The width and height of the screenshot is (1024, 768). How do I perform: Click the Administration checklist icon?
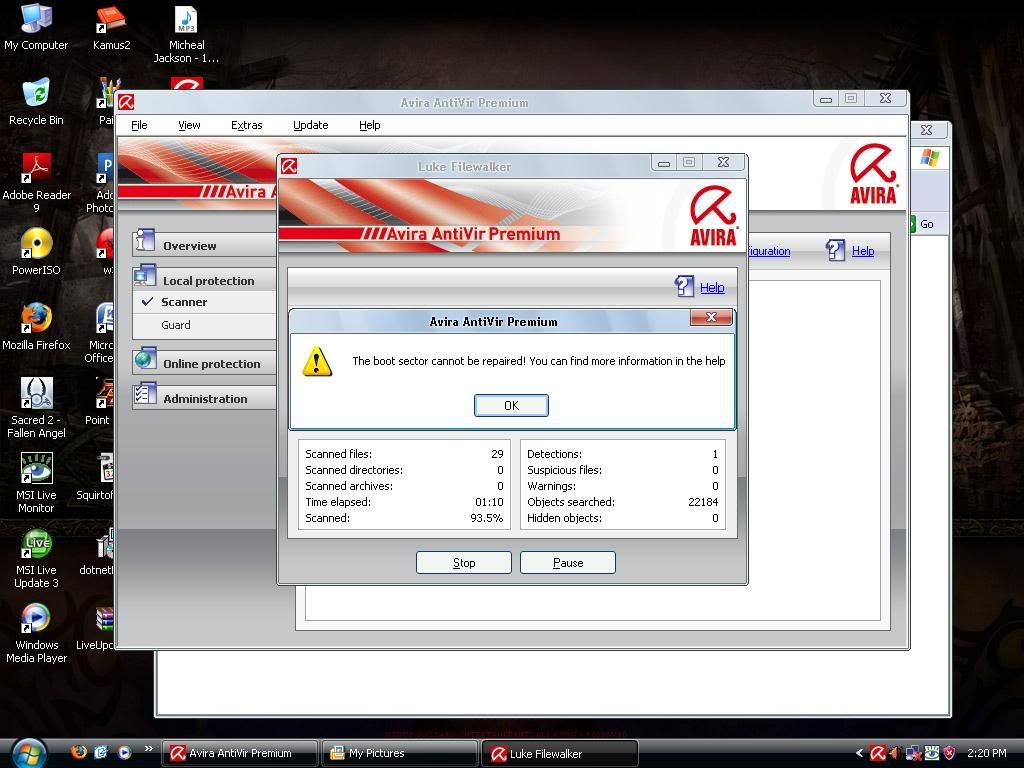pyautogui.click(x=144, y=394)
